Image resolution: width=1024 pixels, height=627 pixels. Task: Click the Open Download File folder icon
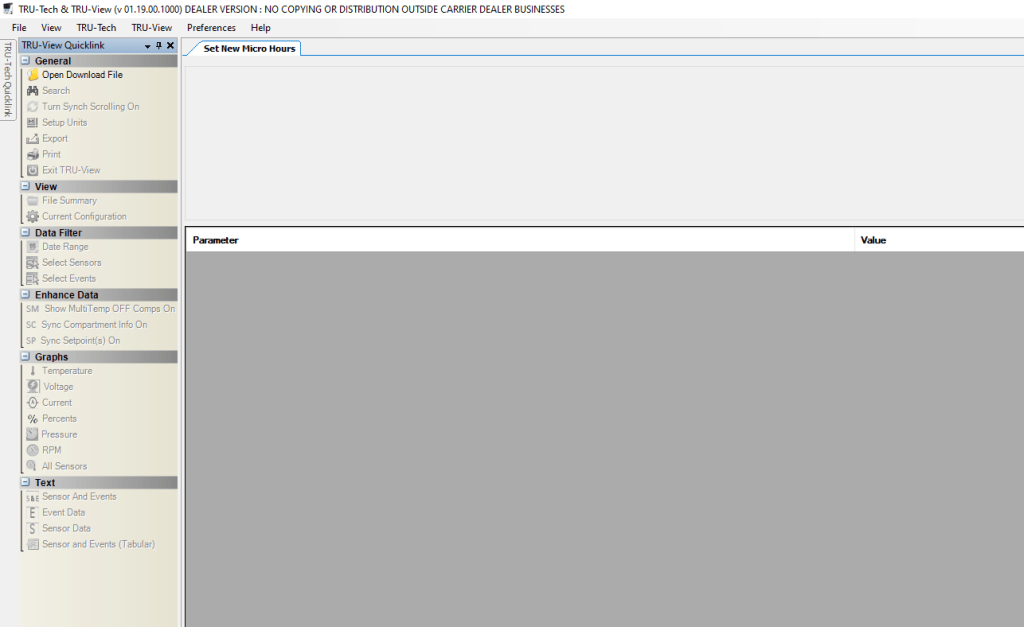pos(33,75)
